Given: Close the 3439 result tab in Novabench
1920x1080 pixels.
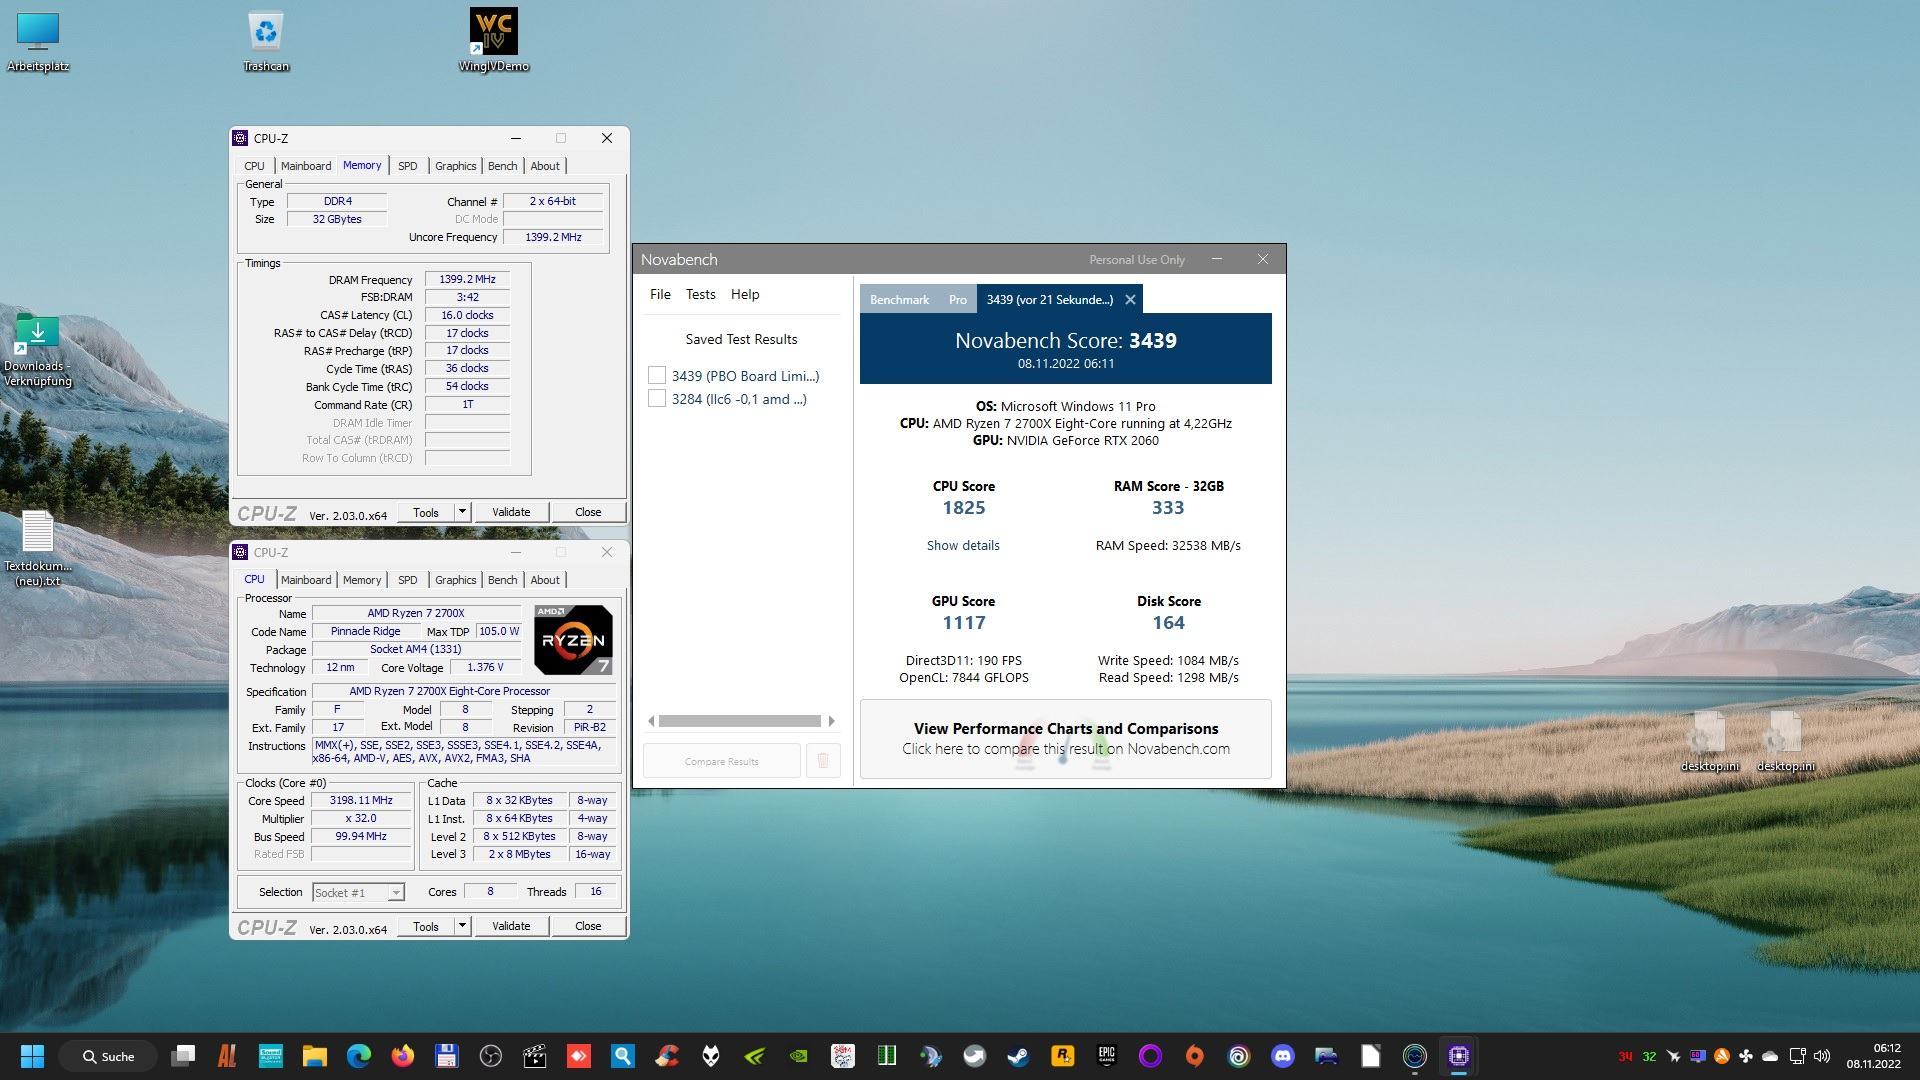Looking at the screenshot, I should click(x=1130, y=299).
